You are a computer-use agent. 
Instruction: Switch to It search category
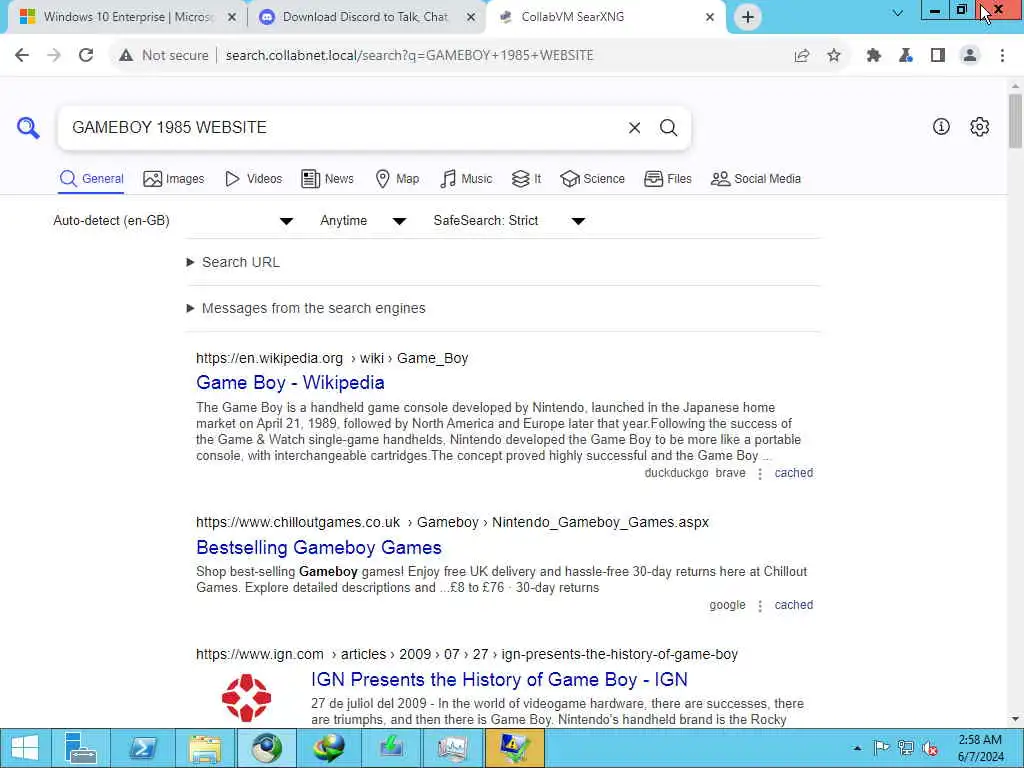(526, 179)
